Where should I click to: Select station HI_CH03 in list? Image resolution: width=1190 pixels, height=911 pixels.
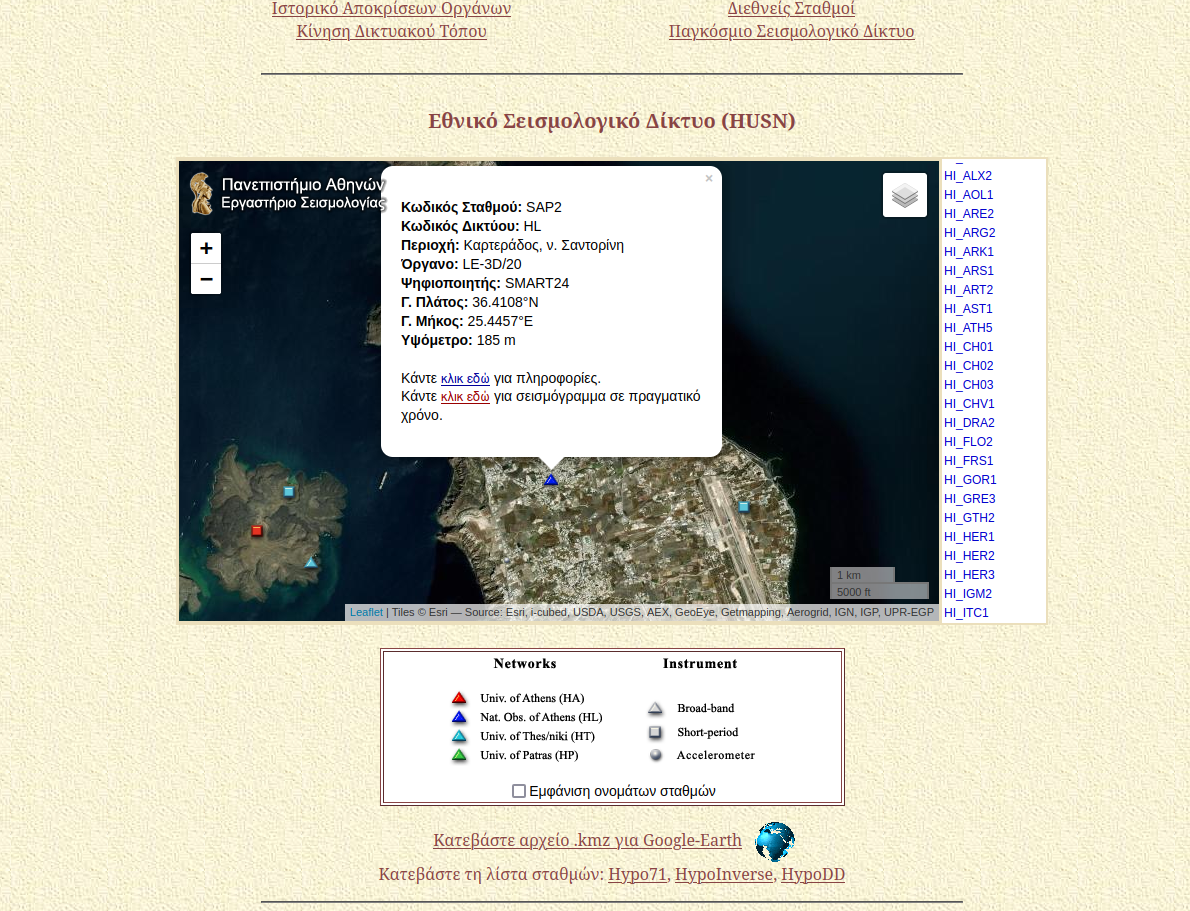pyautogui.click(x=968, y=384)
